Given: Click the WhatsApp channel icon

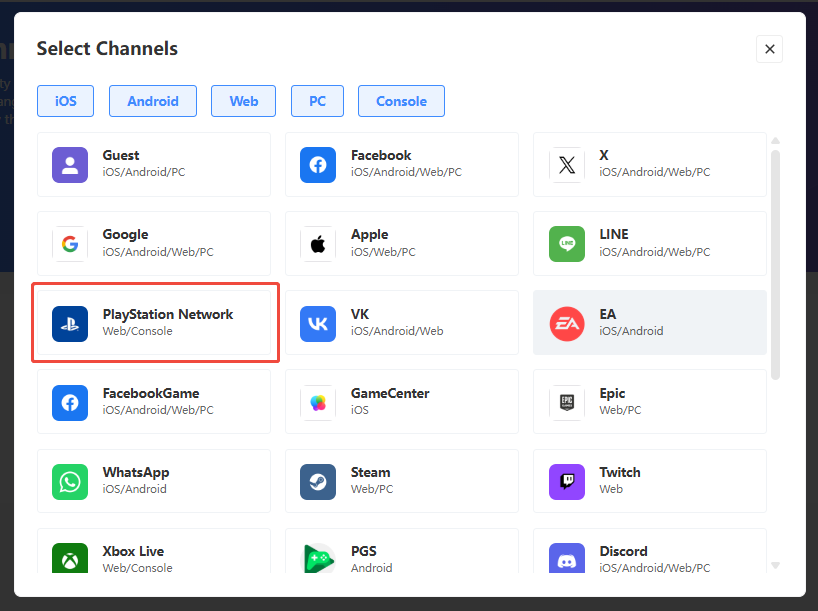Looking at the screenshot, I should click(69, 481).
